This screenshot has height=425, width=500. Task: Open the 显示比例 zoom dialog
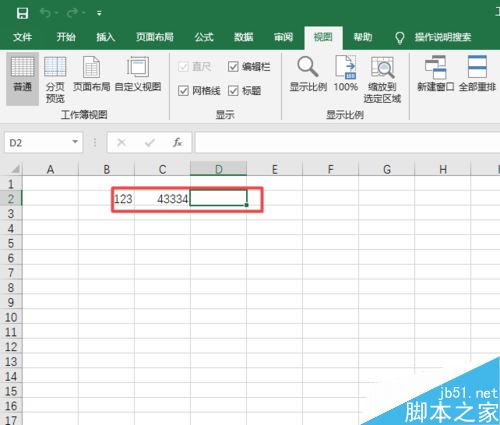pyautogui.click(x=308, y=74)
